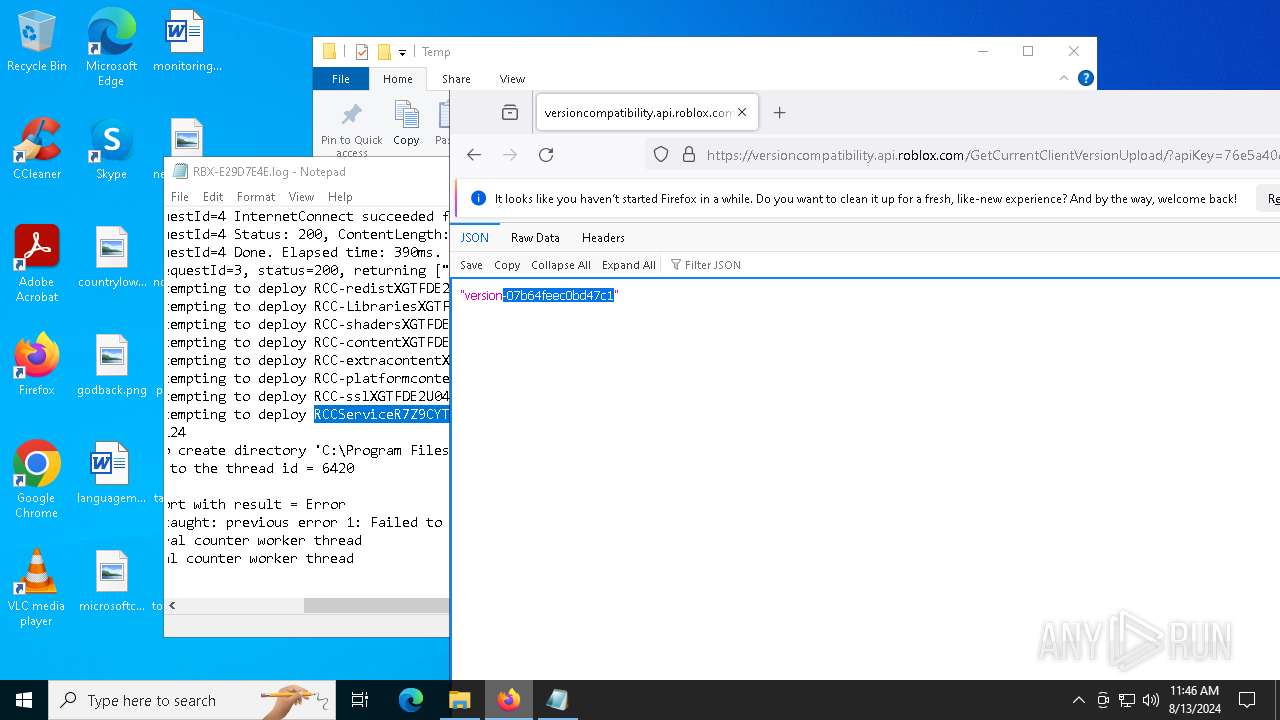Reload the current Firefox page
Image resolution: width=1280 pixels, height=720 pixels.
pyautogui.click(x=546, y=155)
